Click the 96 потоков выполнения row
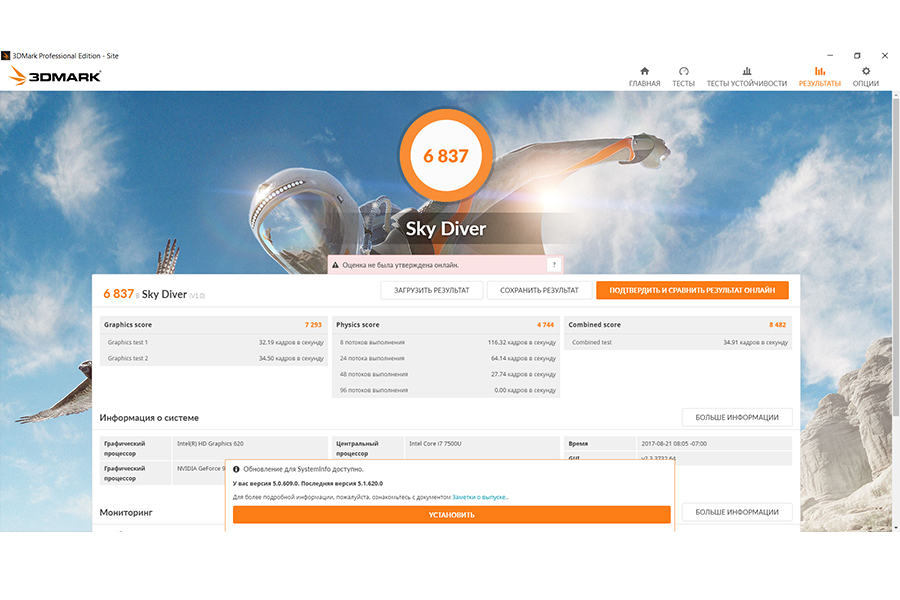The width and height of the screenshot is (900, 600). [446, 390]
